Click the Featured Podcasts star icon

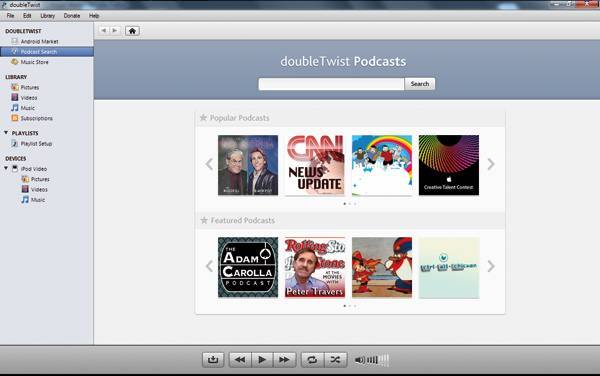(x=204, y=220)
